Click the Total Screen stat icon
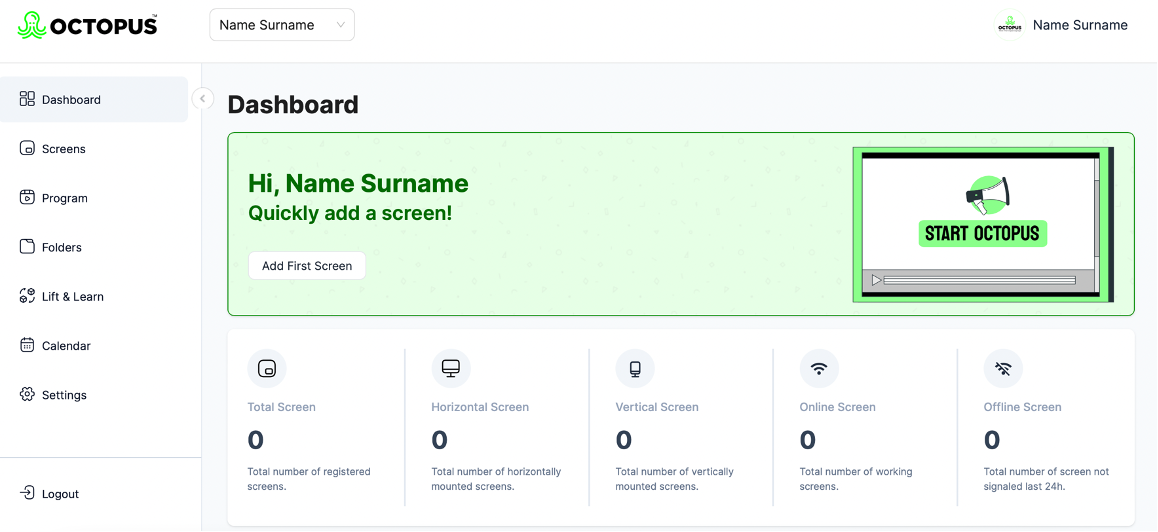Screen dimensions: 1158x532 267,369
